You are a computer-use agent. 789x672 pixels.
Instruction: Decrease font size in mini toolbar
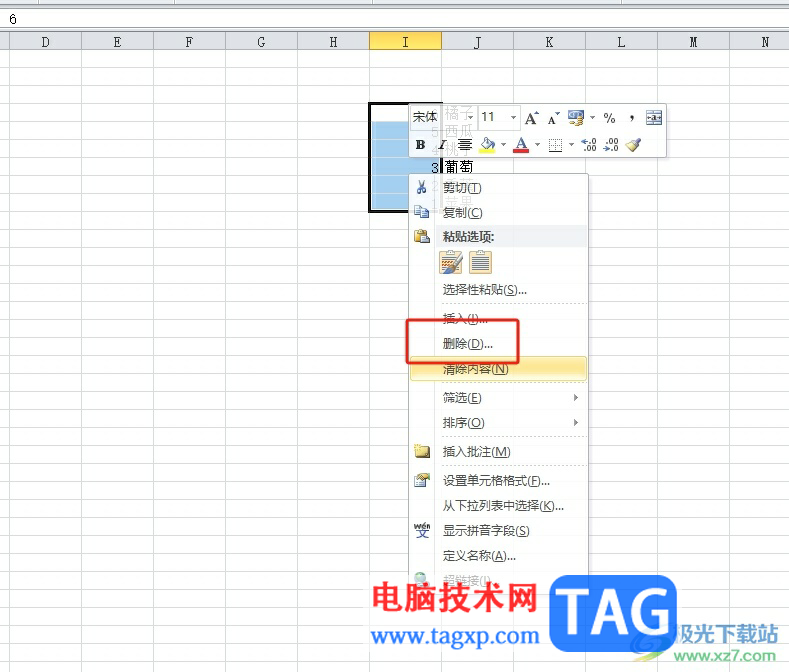pyautogui.click(x=554, y=118)
